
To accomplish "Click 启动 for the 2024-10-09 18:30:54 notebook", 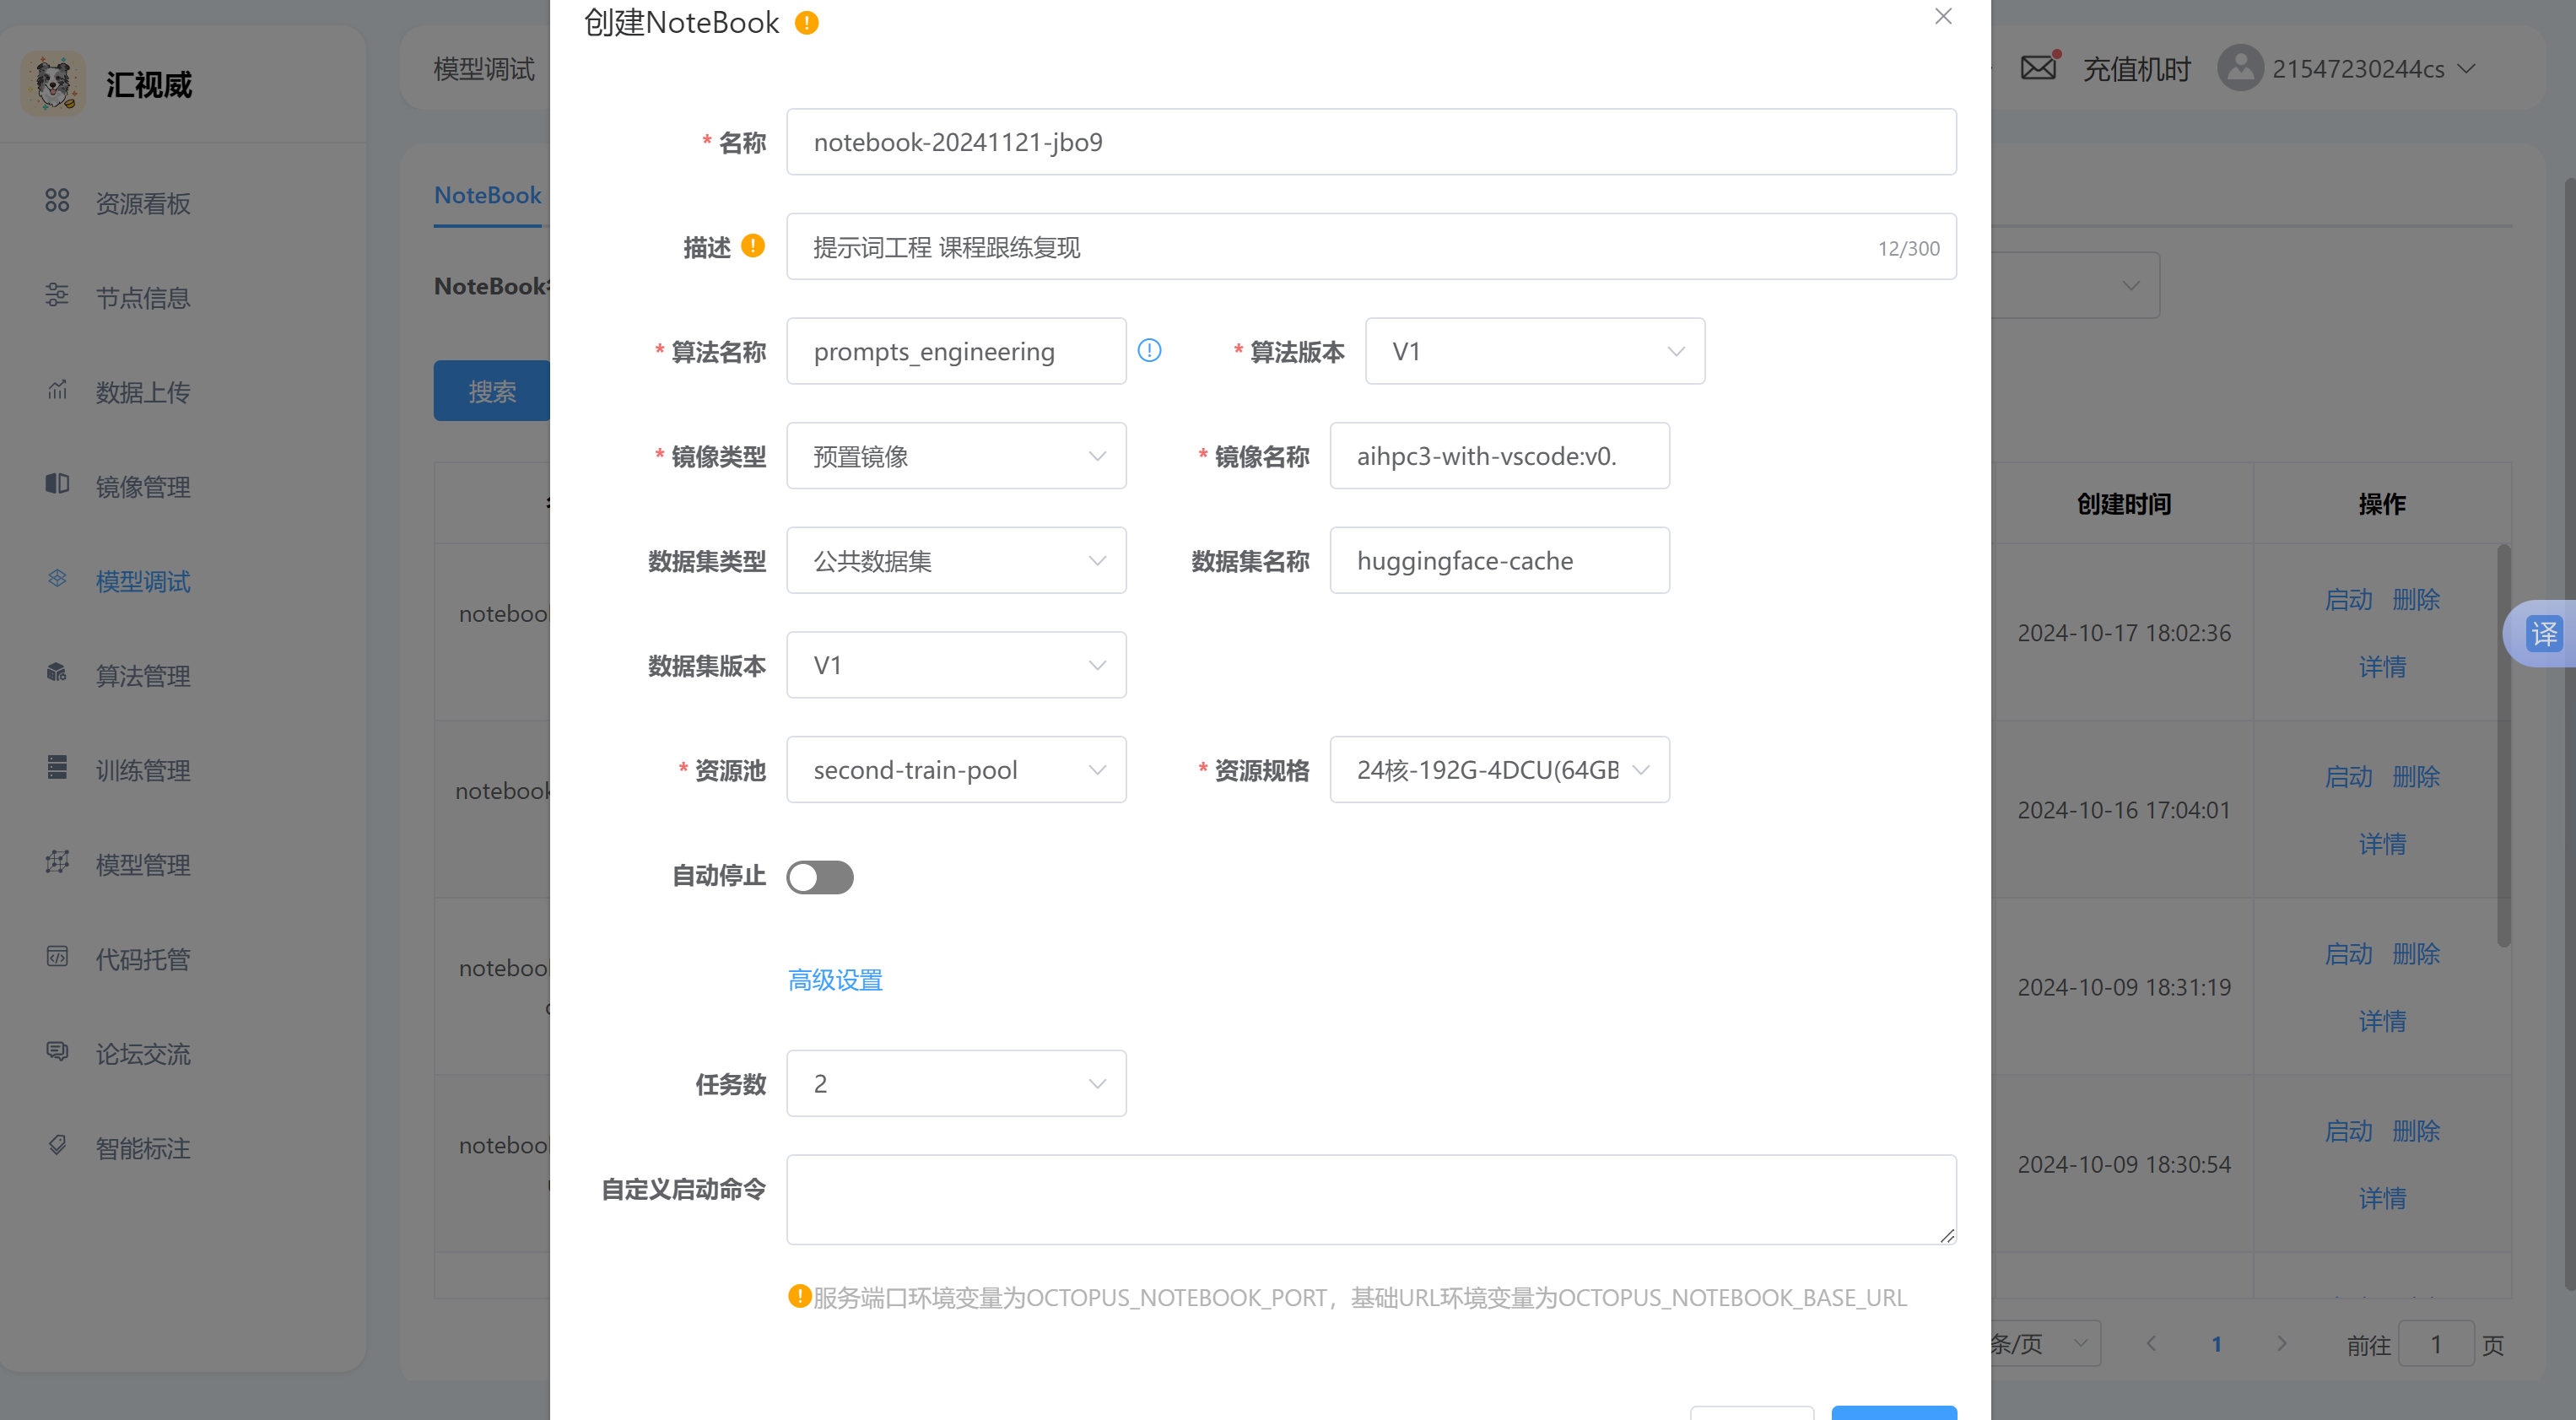I will coord(2349,1131).
